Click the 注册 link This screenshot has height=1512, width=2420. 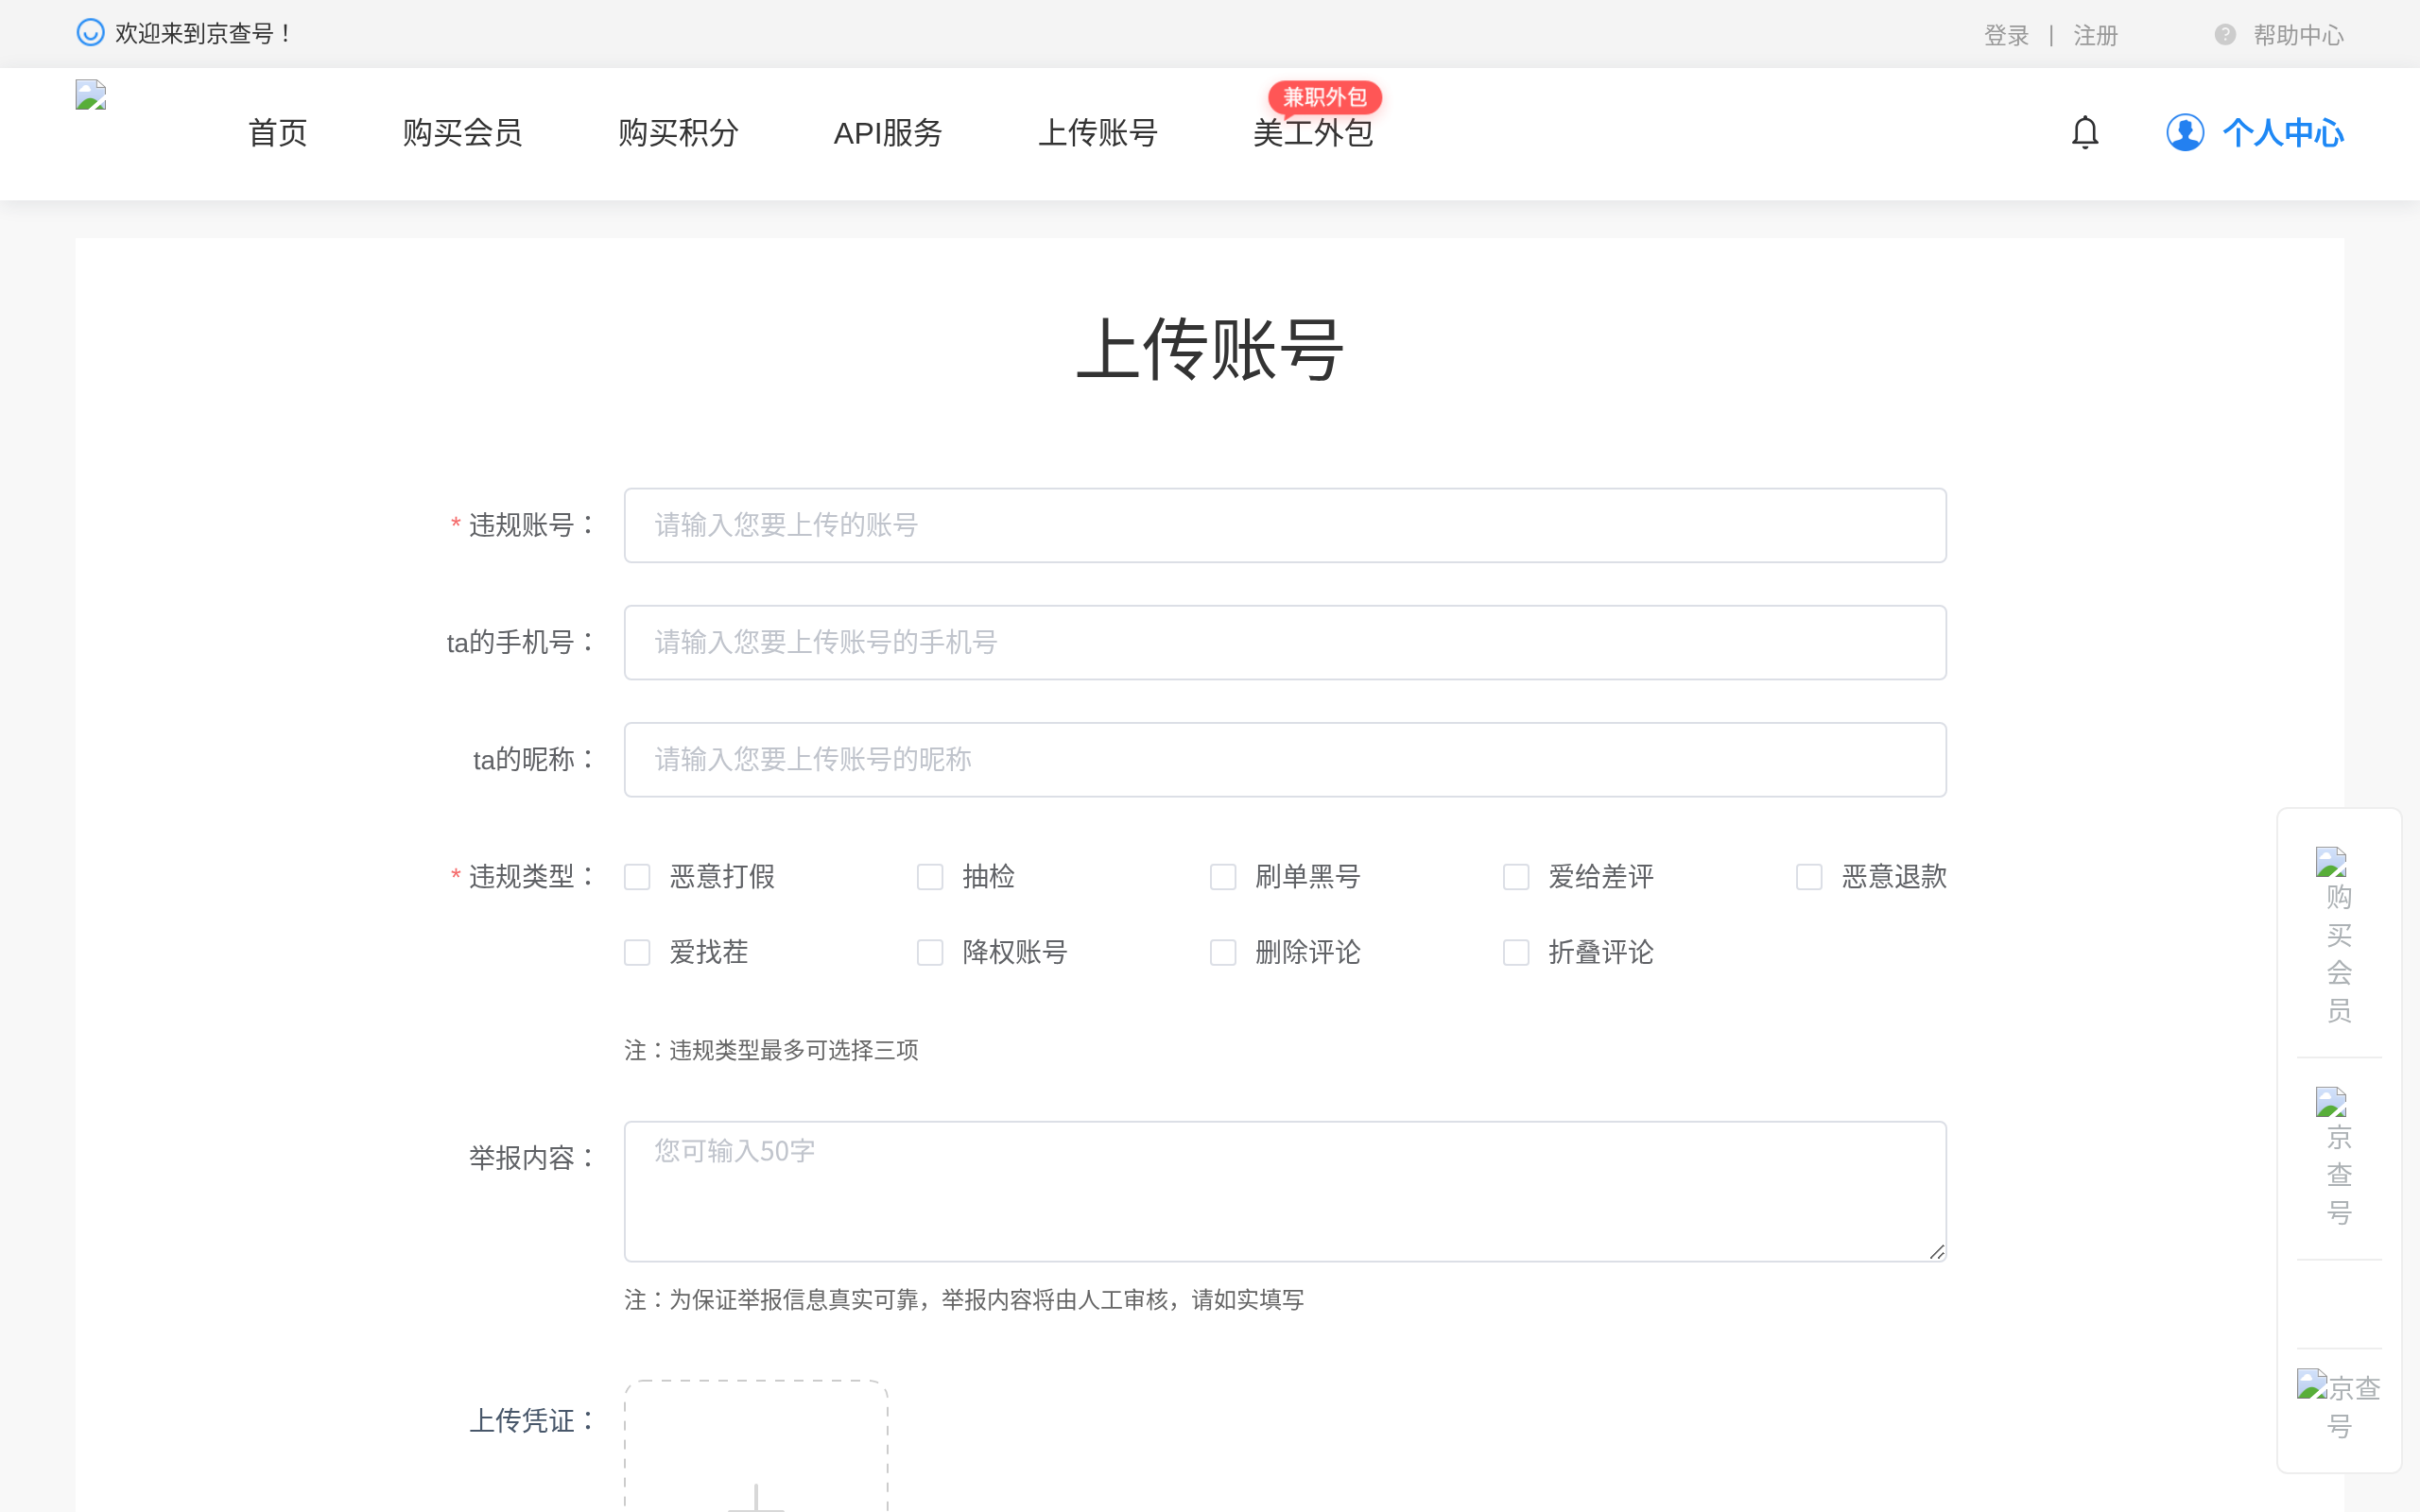click(2096, 35)
